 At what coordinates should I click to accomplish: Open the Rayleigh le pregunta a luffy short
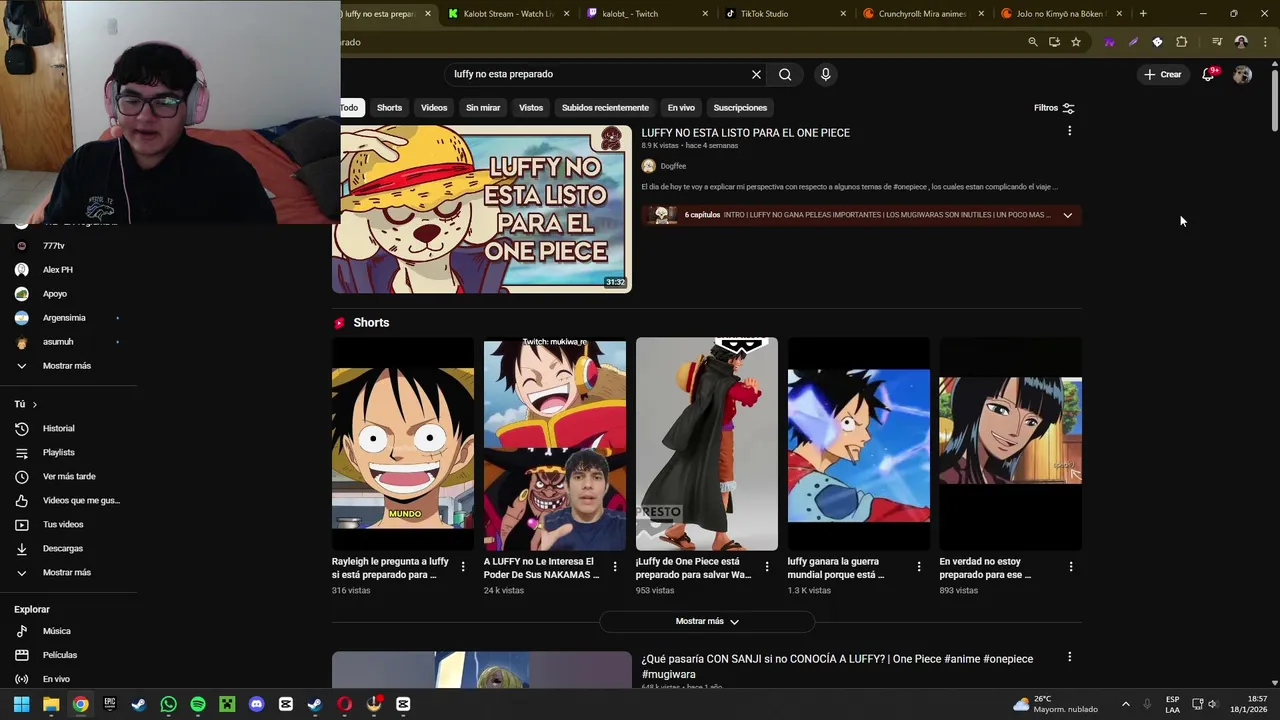[x=403, y=445]
